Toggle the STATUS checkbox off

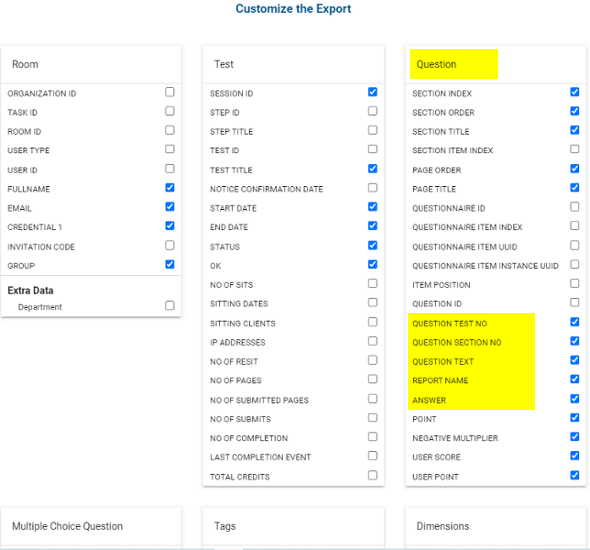pos(373,246)
